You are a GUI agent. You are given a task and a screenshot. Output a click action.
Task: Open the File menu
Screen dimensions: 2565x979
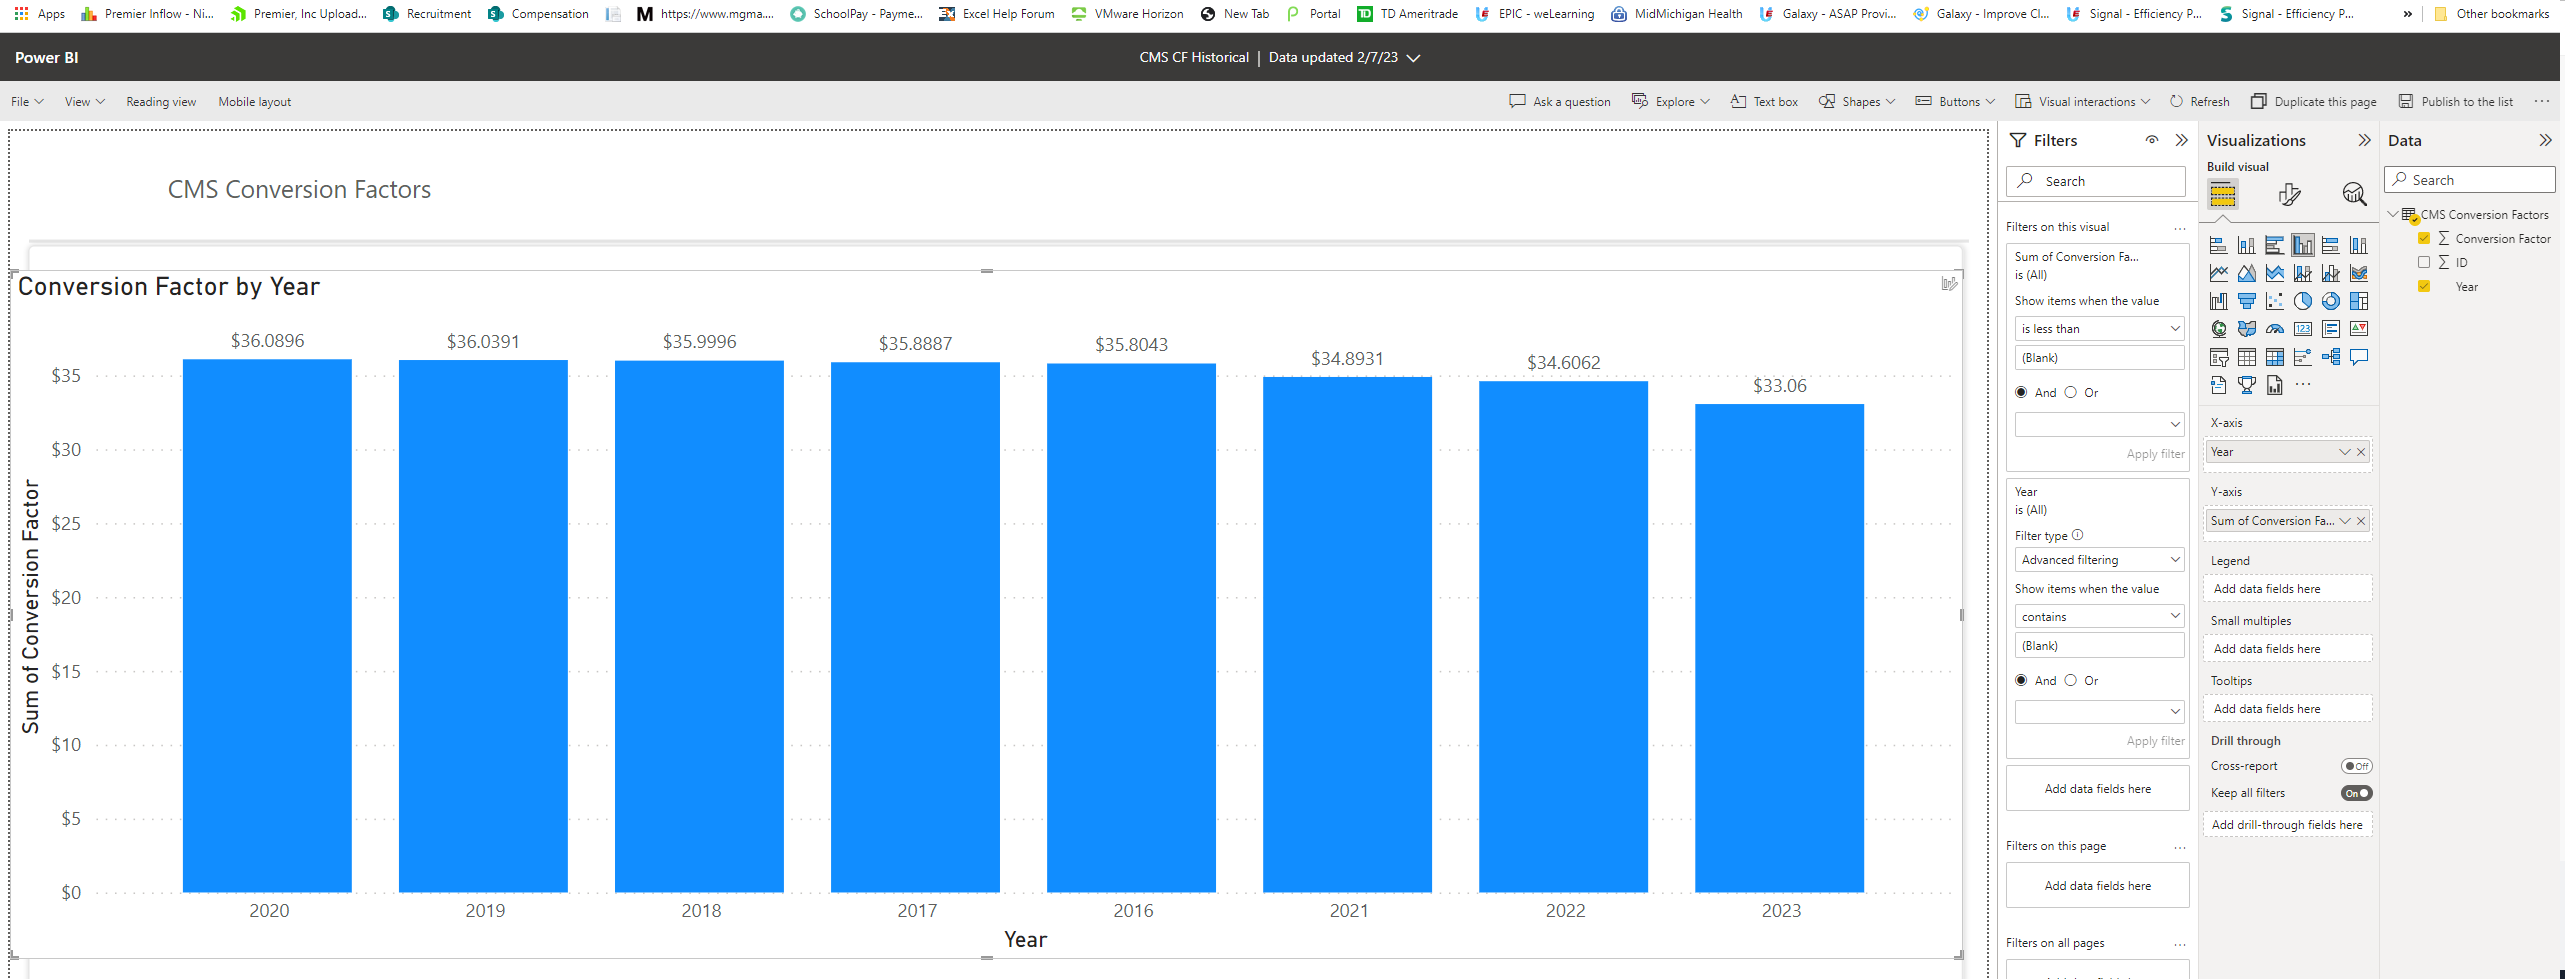pyautogui.click(x=27, y=102)
